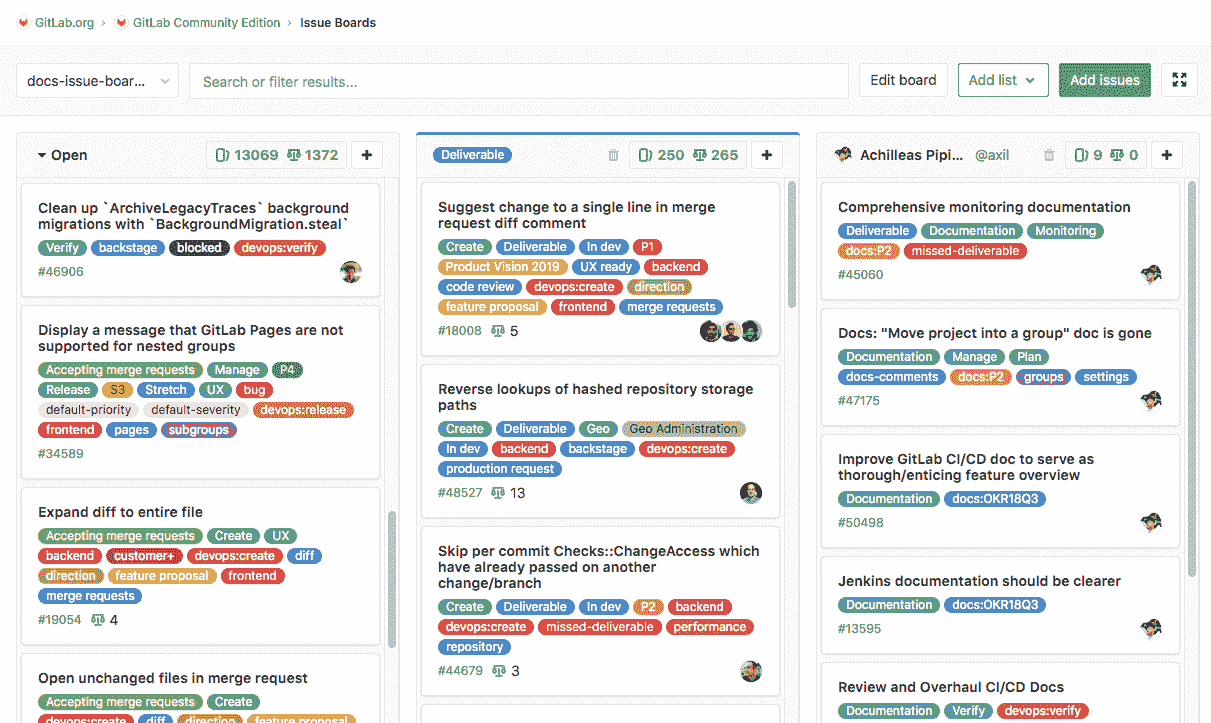Collapse the Open list
This screenshot has height=723, width=1211.
click(x=41, y=155)
